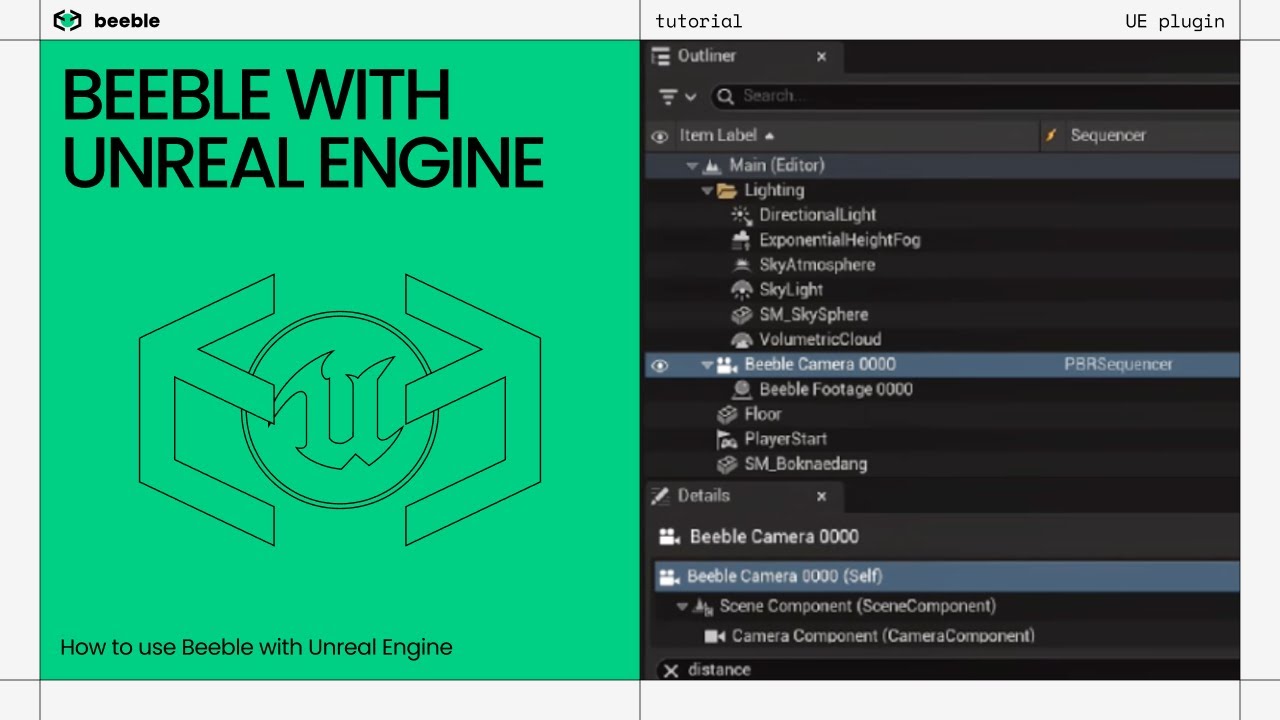Click the Floor mesh icon

(x=727, y=414)
